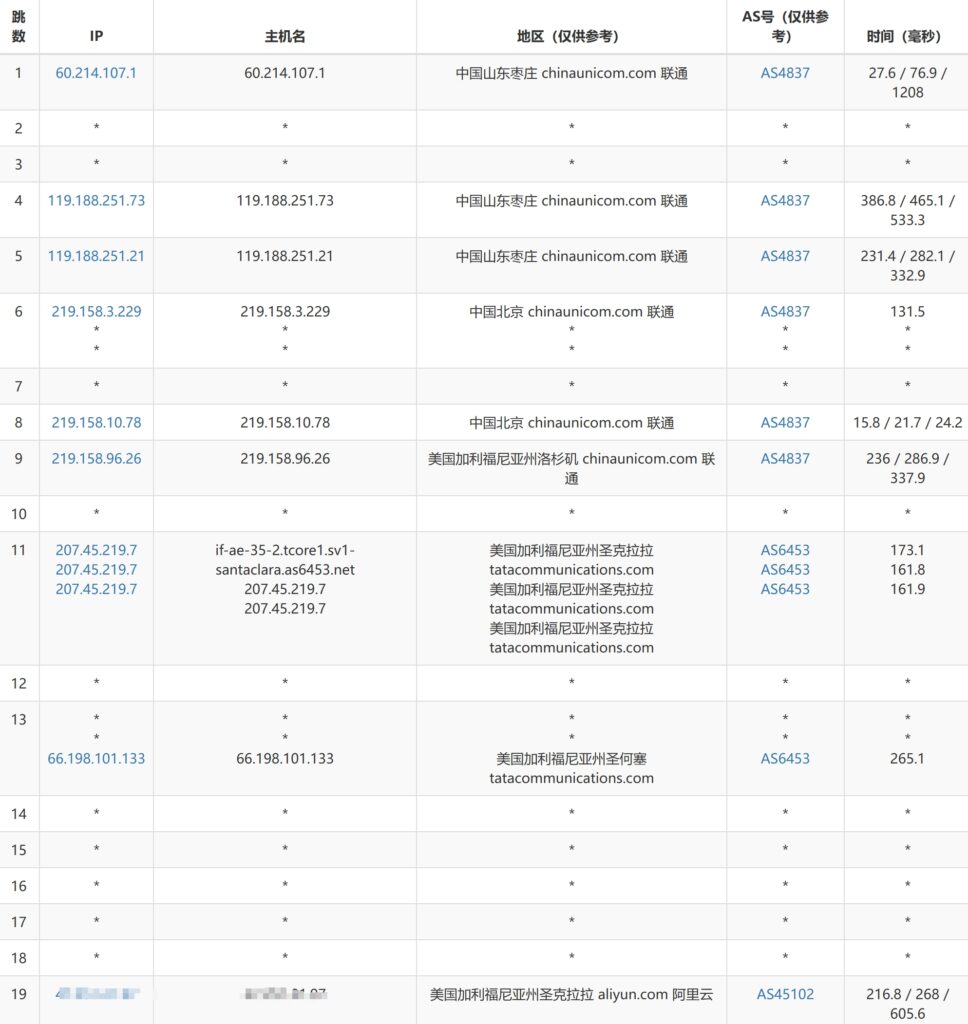Open AS4837 link in hop 9 row
The width and height of the screenshot is (968, 1024).
point(785,459)
